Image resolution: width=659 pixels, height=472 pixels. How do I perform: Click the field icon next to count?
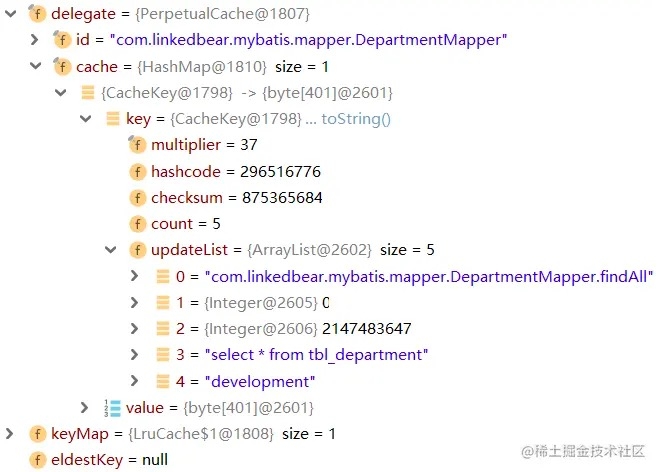click(137, 223)
